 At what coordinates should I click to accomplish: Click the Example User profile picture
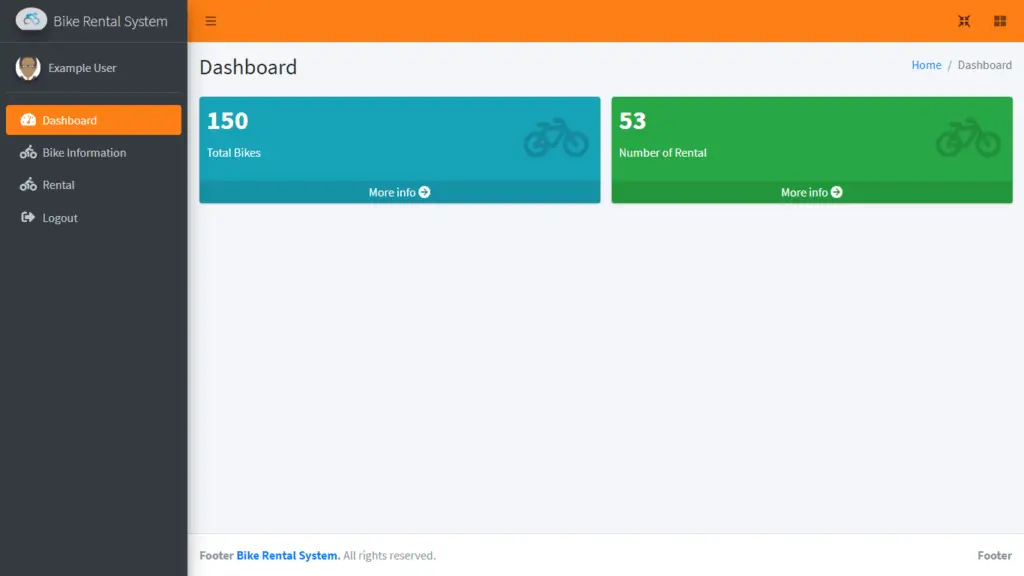pyautogui.click(x=27, y=68)
